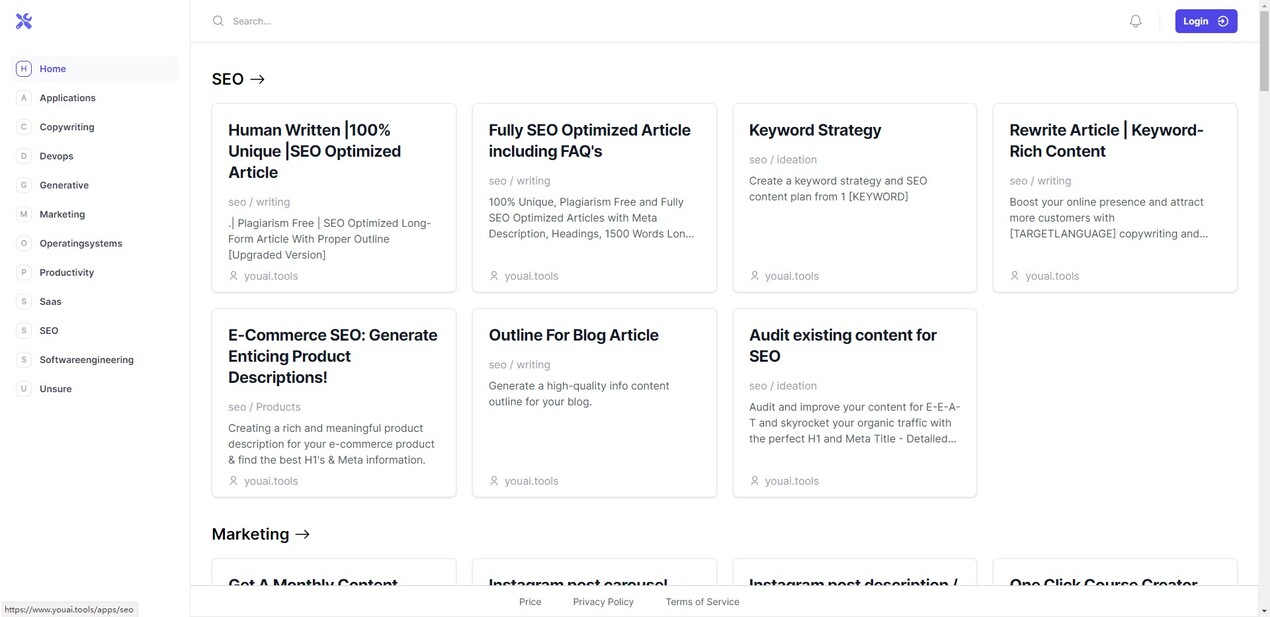Go to Softwareengineering category
The height and width of the screenshot is (617, 1270).
86,360
